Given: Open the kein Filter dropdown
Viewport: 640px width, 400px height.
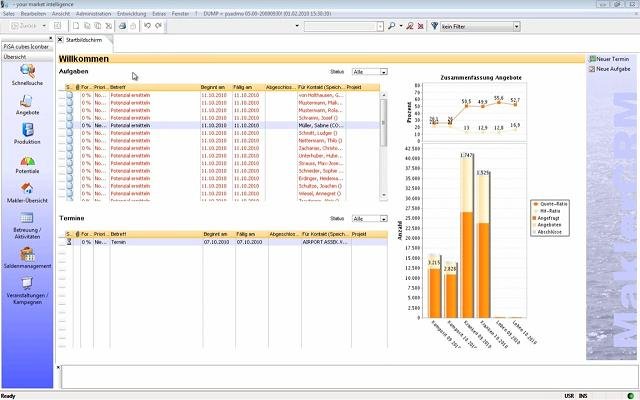Looking at the screenshot, I should [x=517, y=27].
